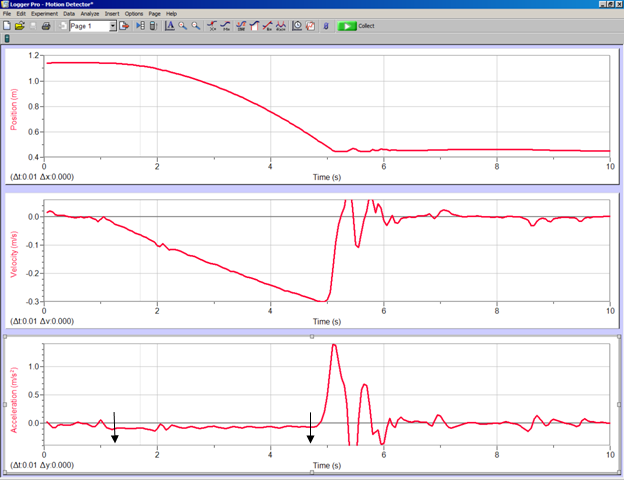The width and height of the screenshot is (624, 480).
Task: Click the Time (s) label under acceleration graph
Action: click(x=327, y=465)
